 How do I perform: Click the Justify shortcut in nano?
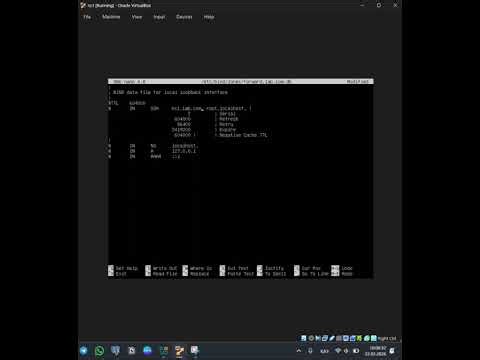(270, 268)
